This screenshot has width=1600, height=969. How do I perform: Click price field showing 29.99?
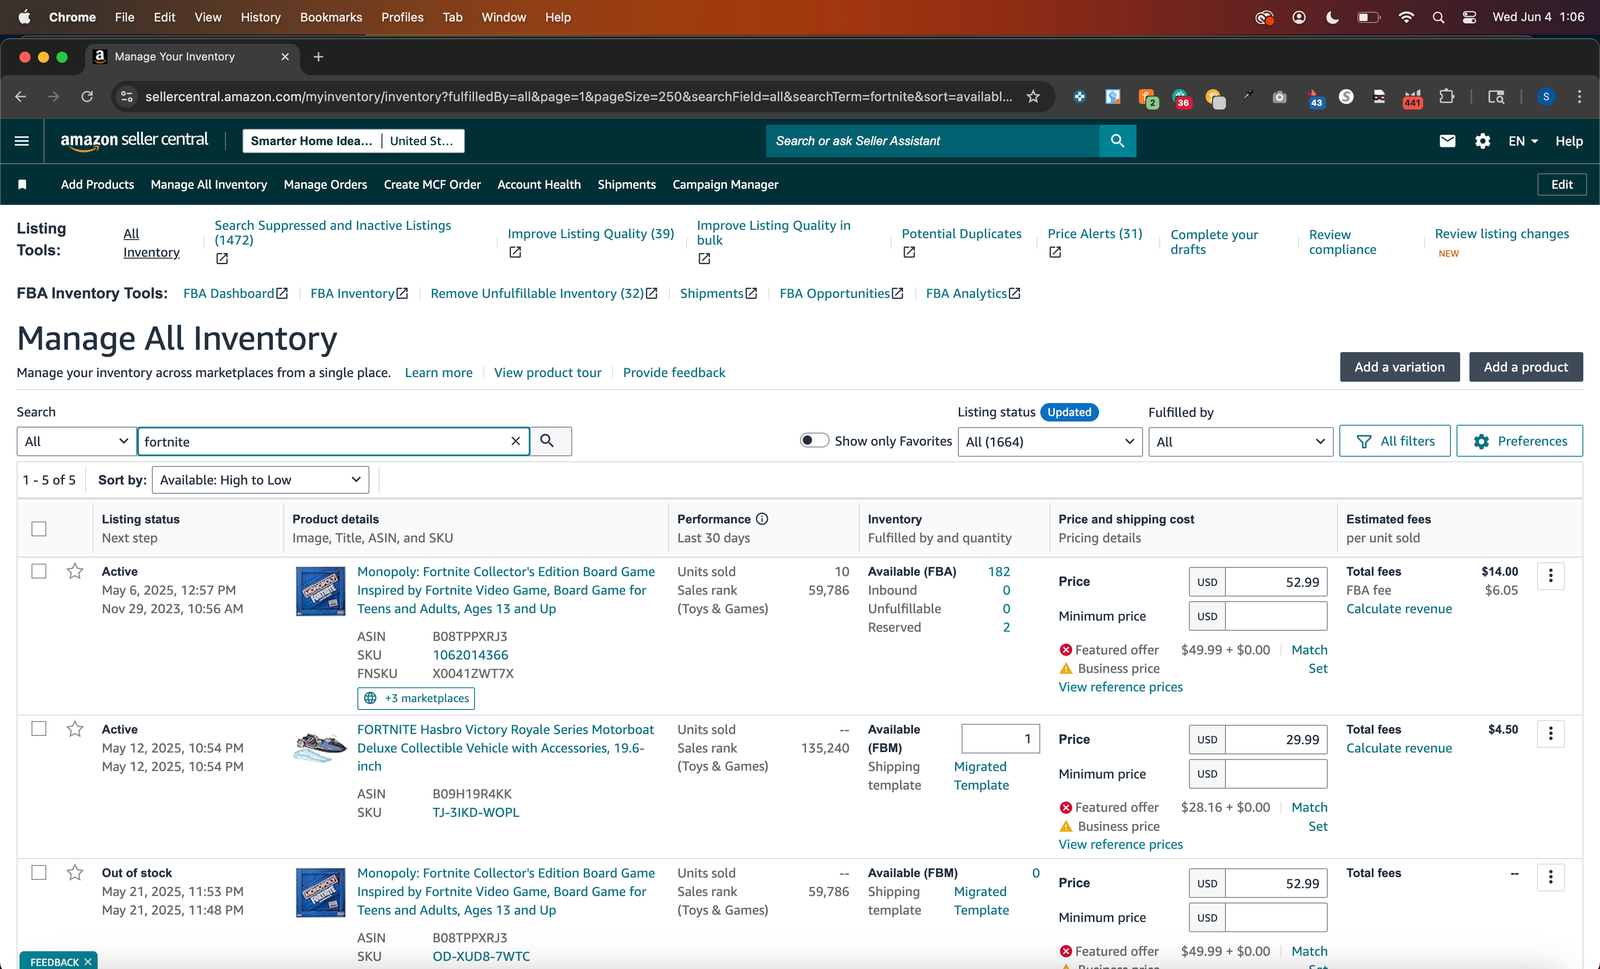(1276, 740)
